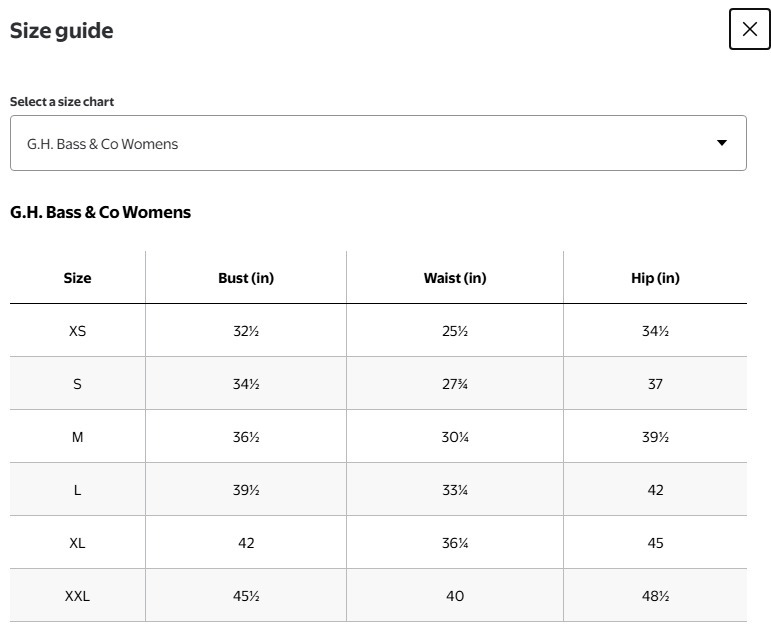
Task: Click the S waist value 27¾
Action: coord(455,384)
